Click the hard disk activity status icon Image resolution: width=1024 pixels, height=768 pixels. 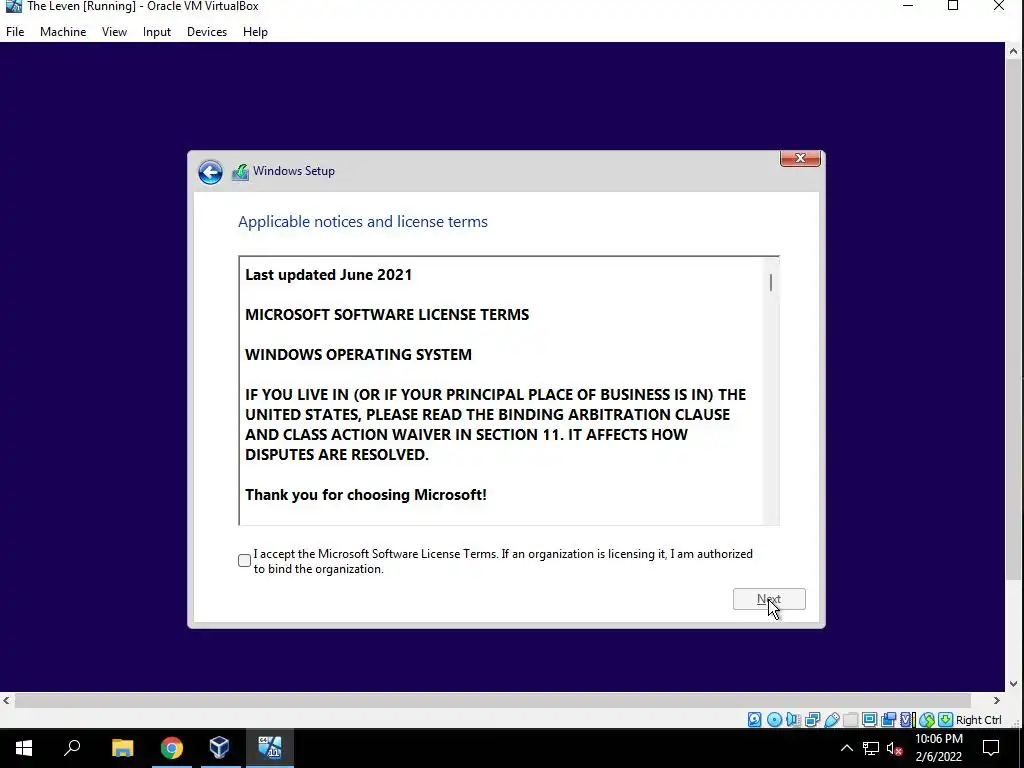coord(754,720)
